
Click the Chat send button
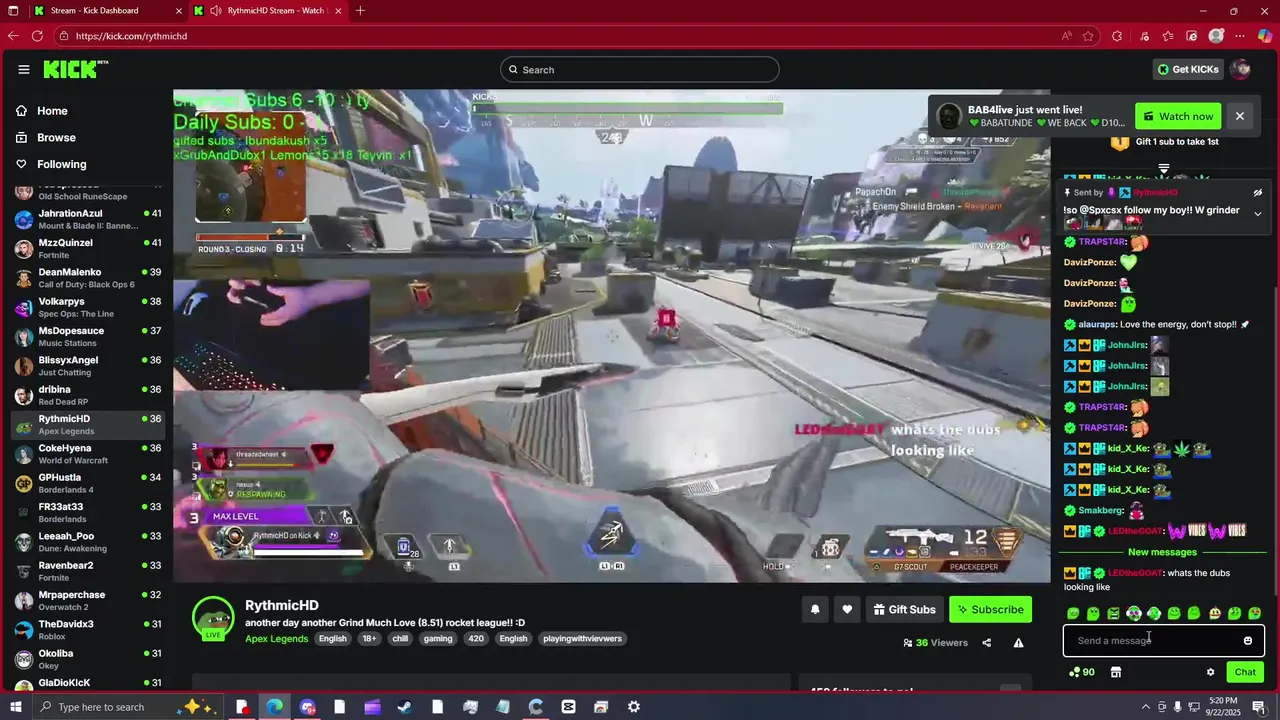(1245, 672)
